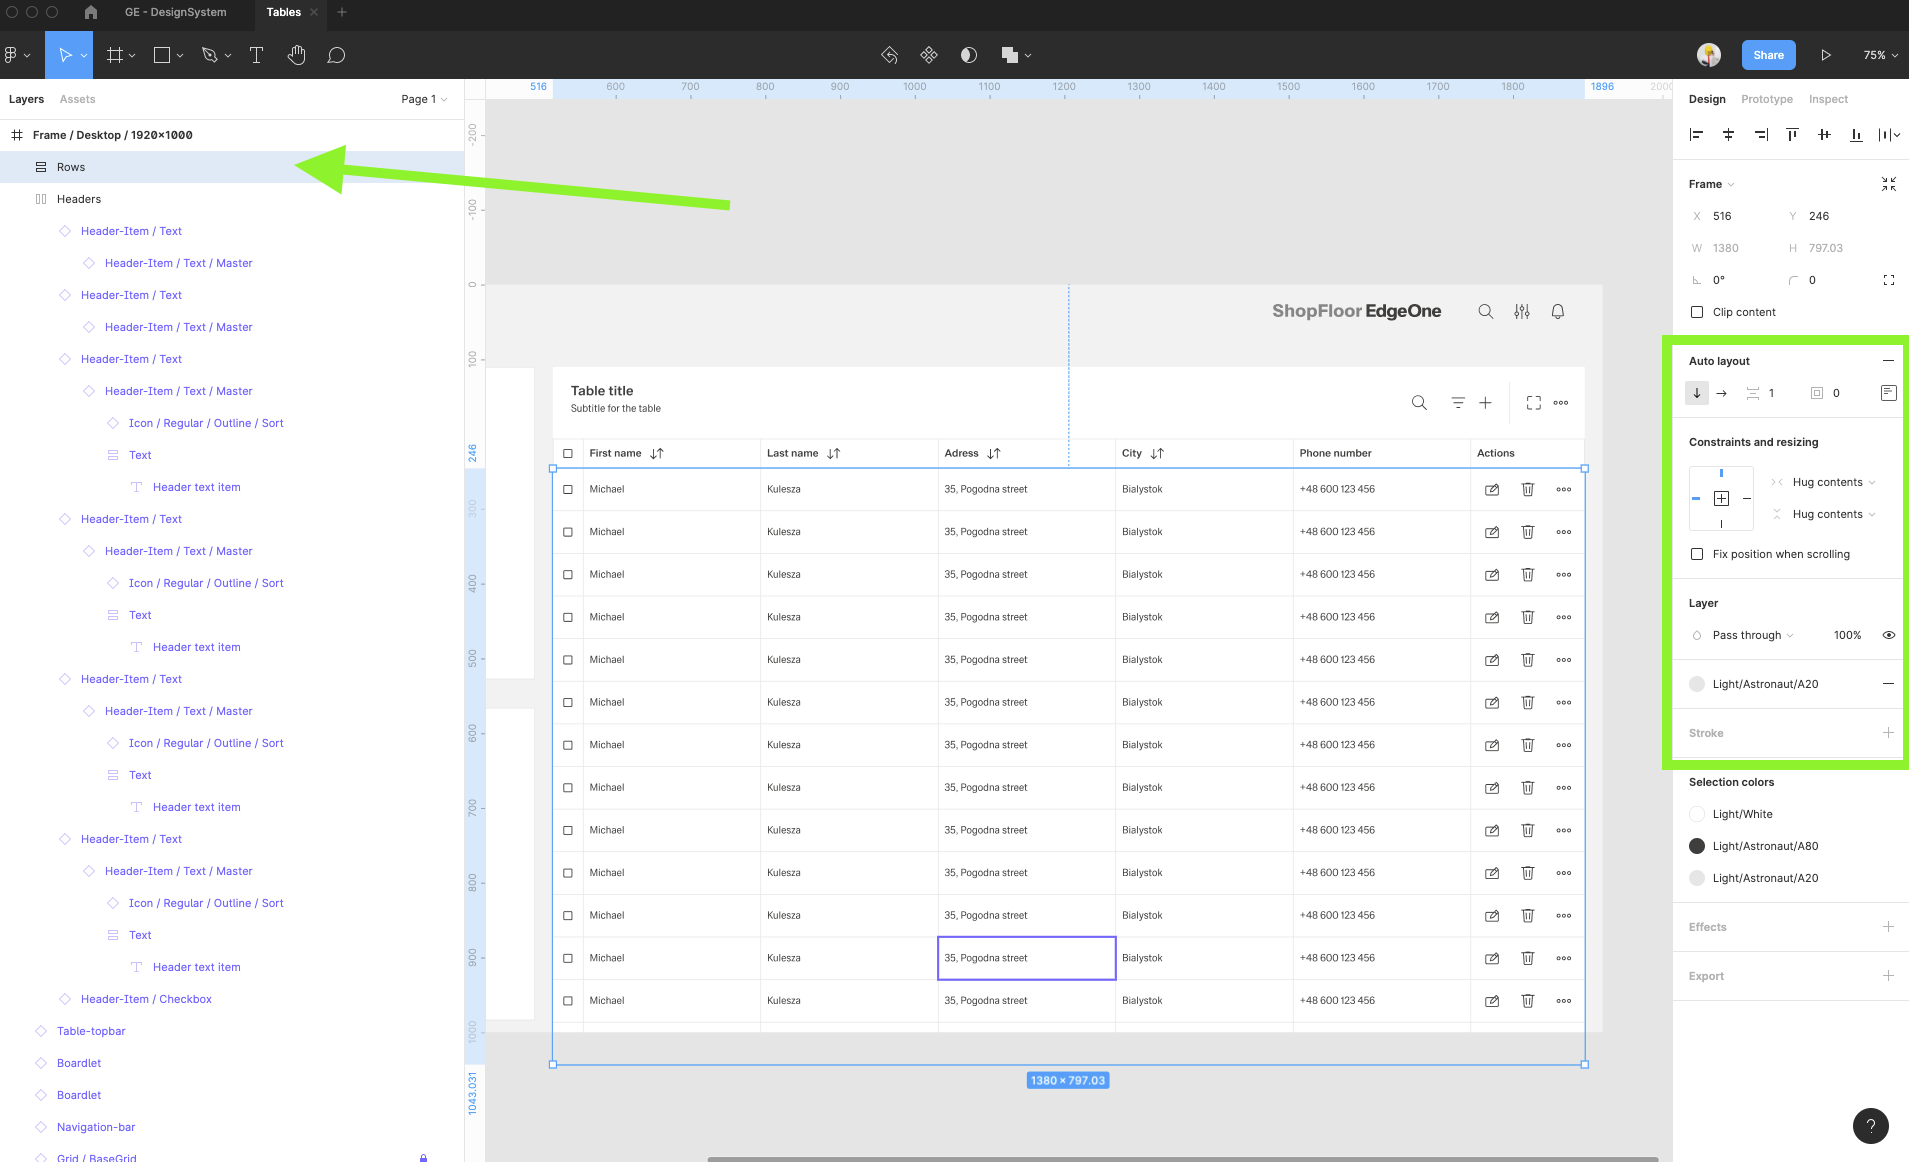Add a new Stroke with plus button
This screenshot has width=1909, height=1162.
[1888, 733]
